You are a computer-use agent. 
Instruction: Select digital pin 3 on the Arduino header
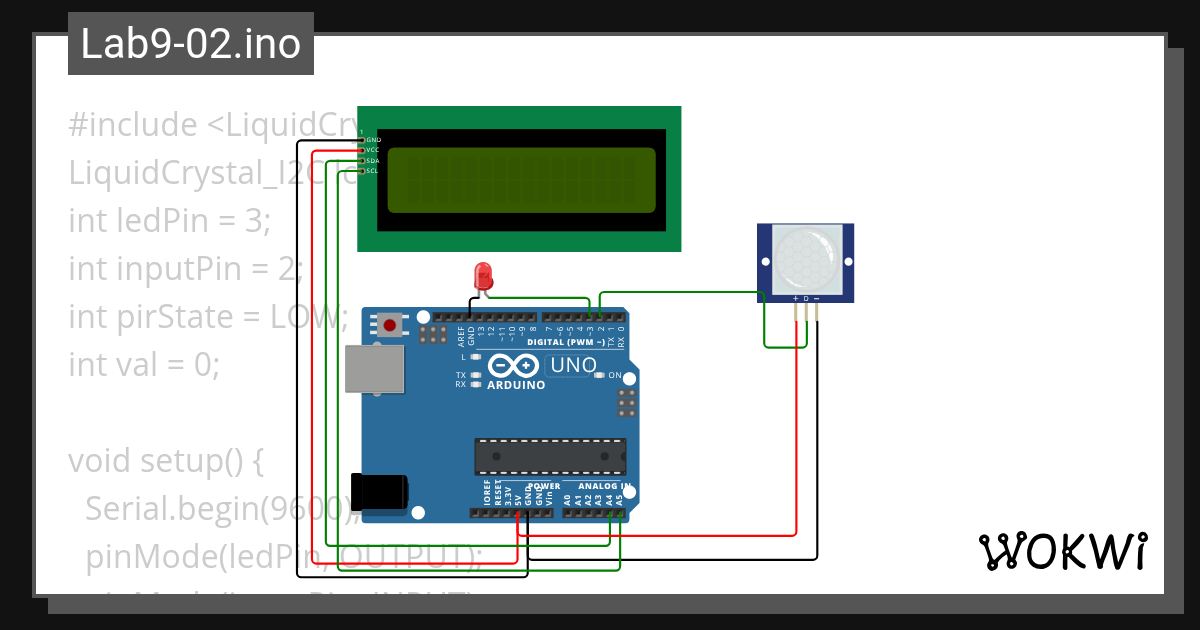(589, 316)
